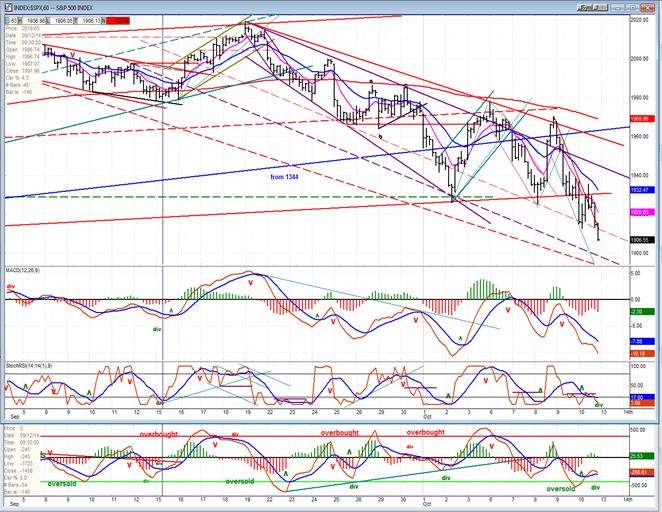Viewport: 662px width, 512px height.
Task: Select the blue 1932.47 price marker
Action: (x=642, y=190)
